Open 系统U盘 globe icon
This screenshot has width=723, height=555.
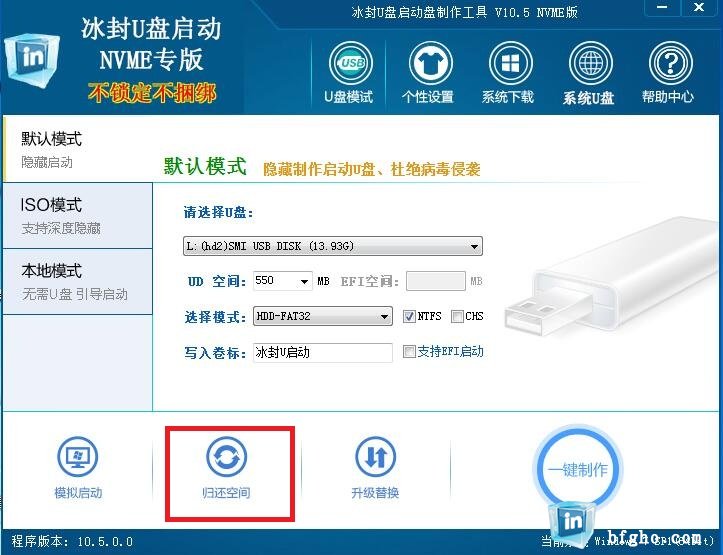(x=590, y=63)
